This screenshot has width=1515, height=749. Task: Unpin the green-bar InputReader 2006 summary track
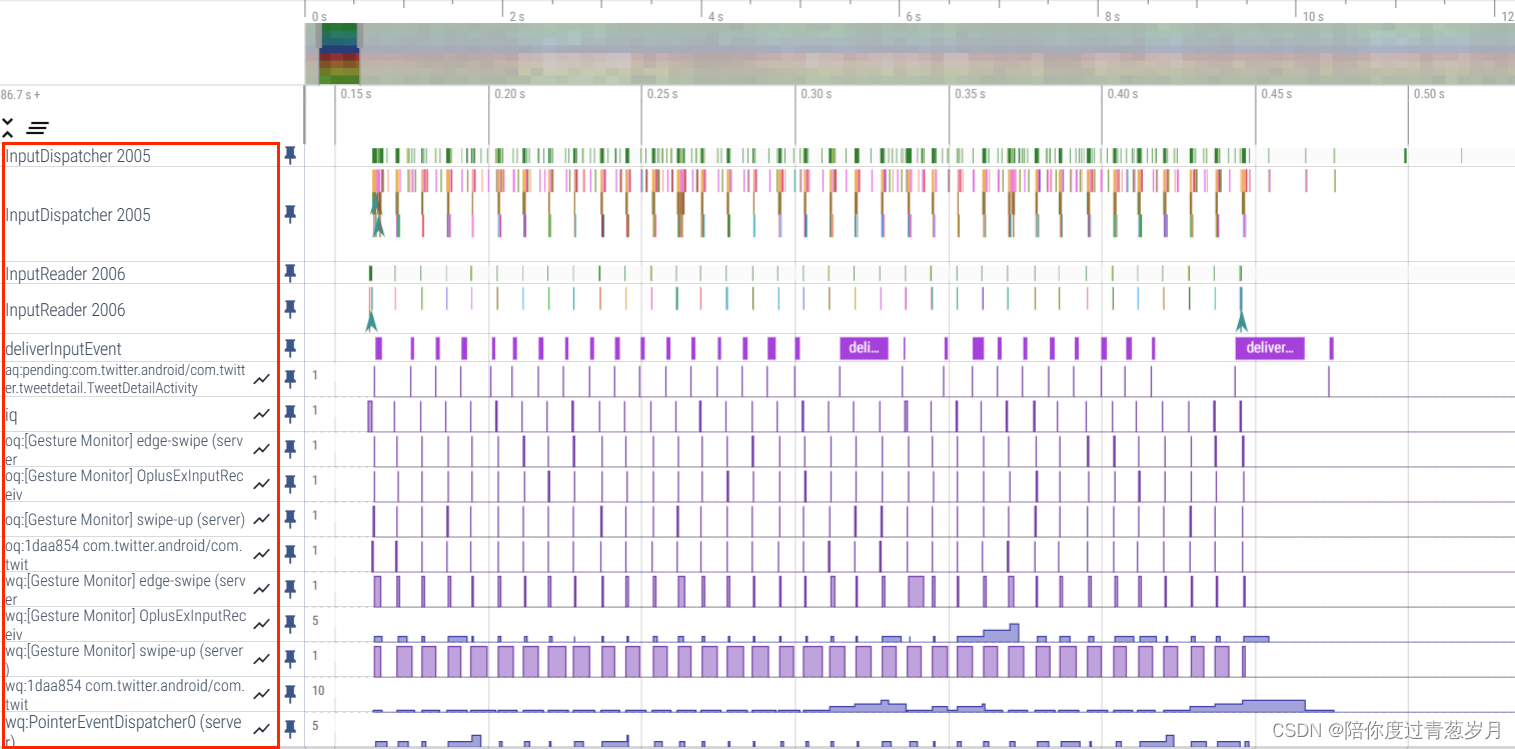[x=290, y=272]
